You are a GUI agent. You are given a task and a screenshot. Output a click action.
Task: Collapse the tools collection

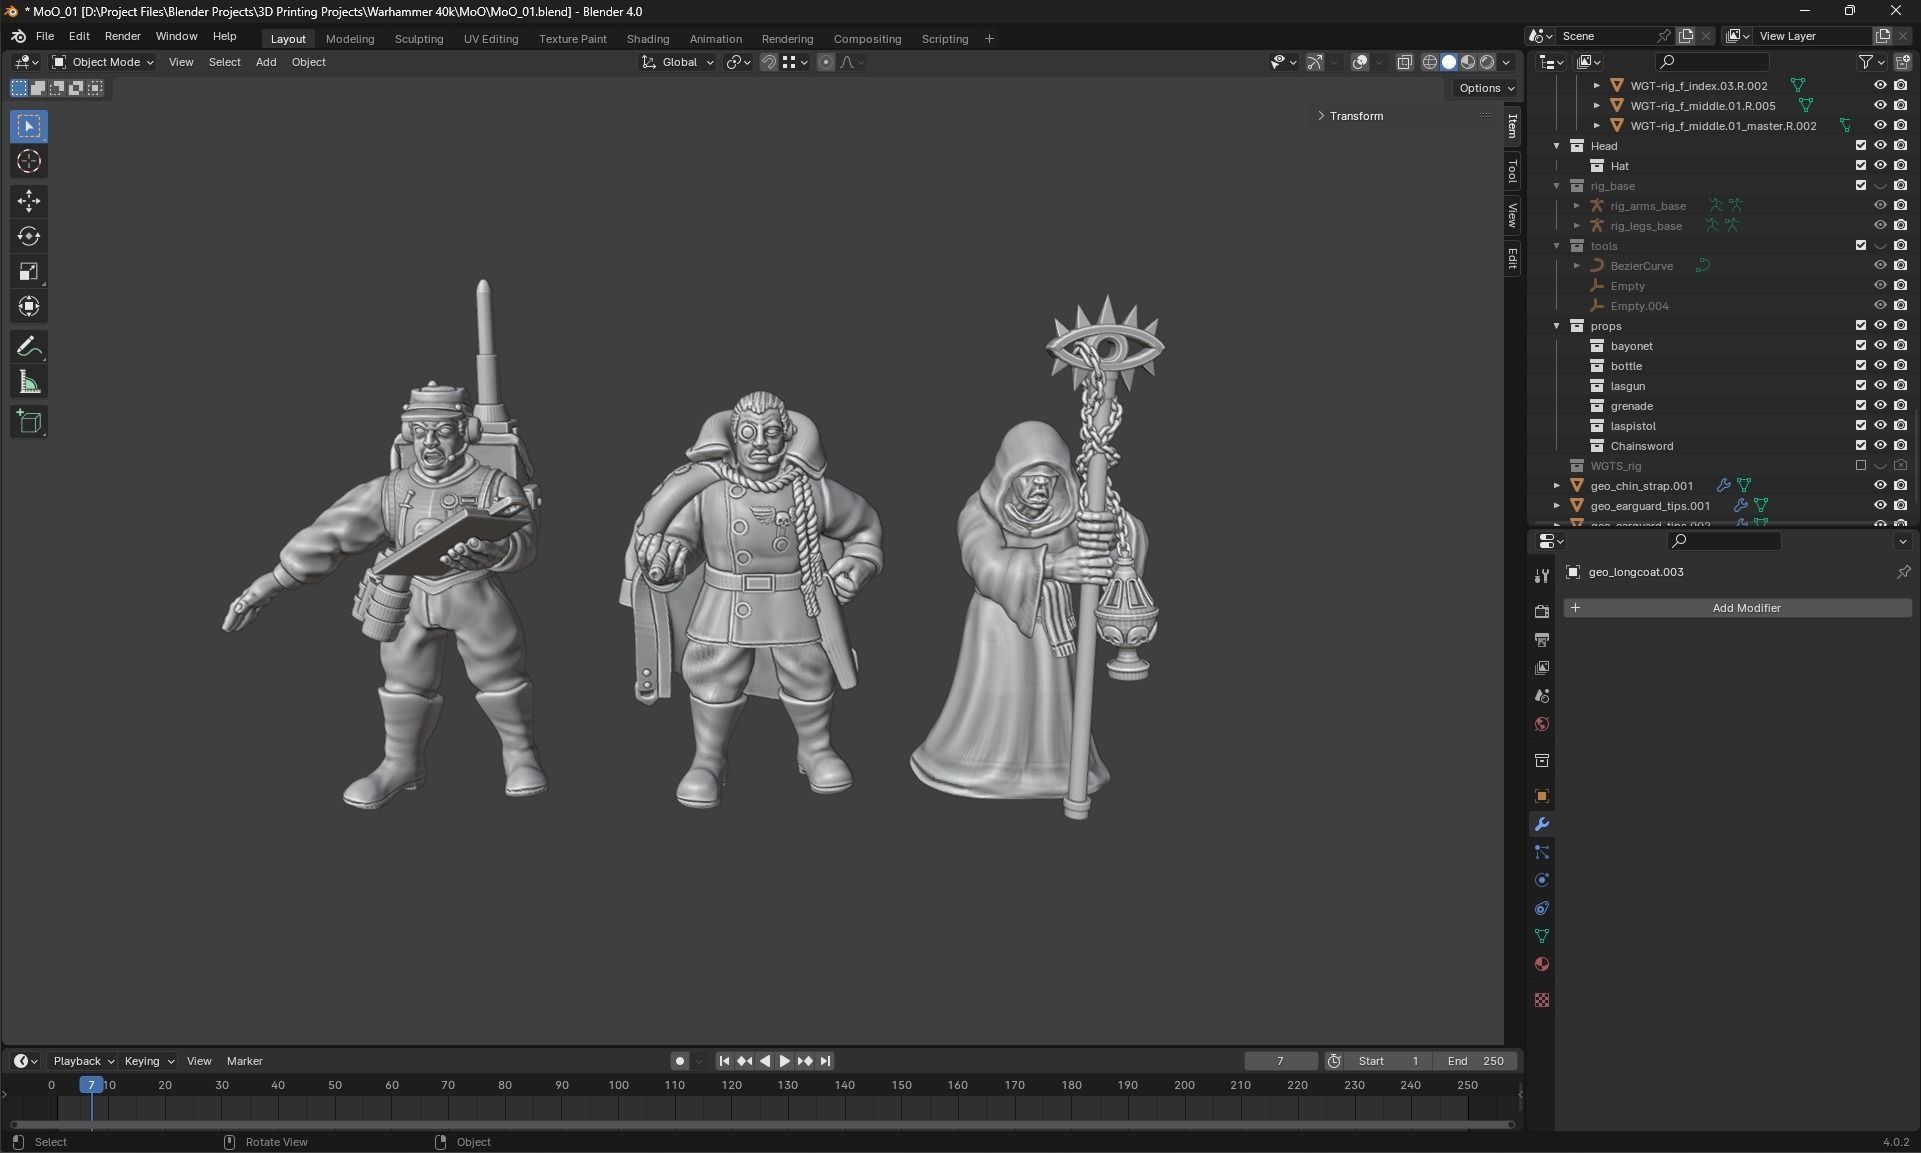point(1557,246)
